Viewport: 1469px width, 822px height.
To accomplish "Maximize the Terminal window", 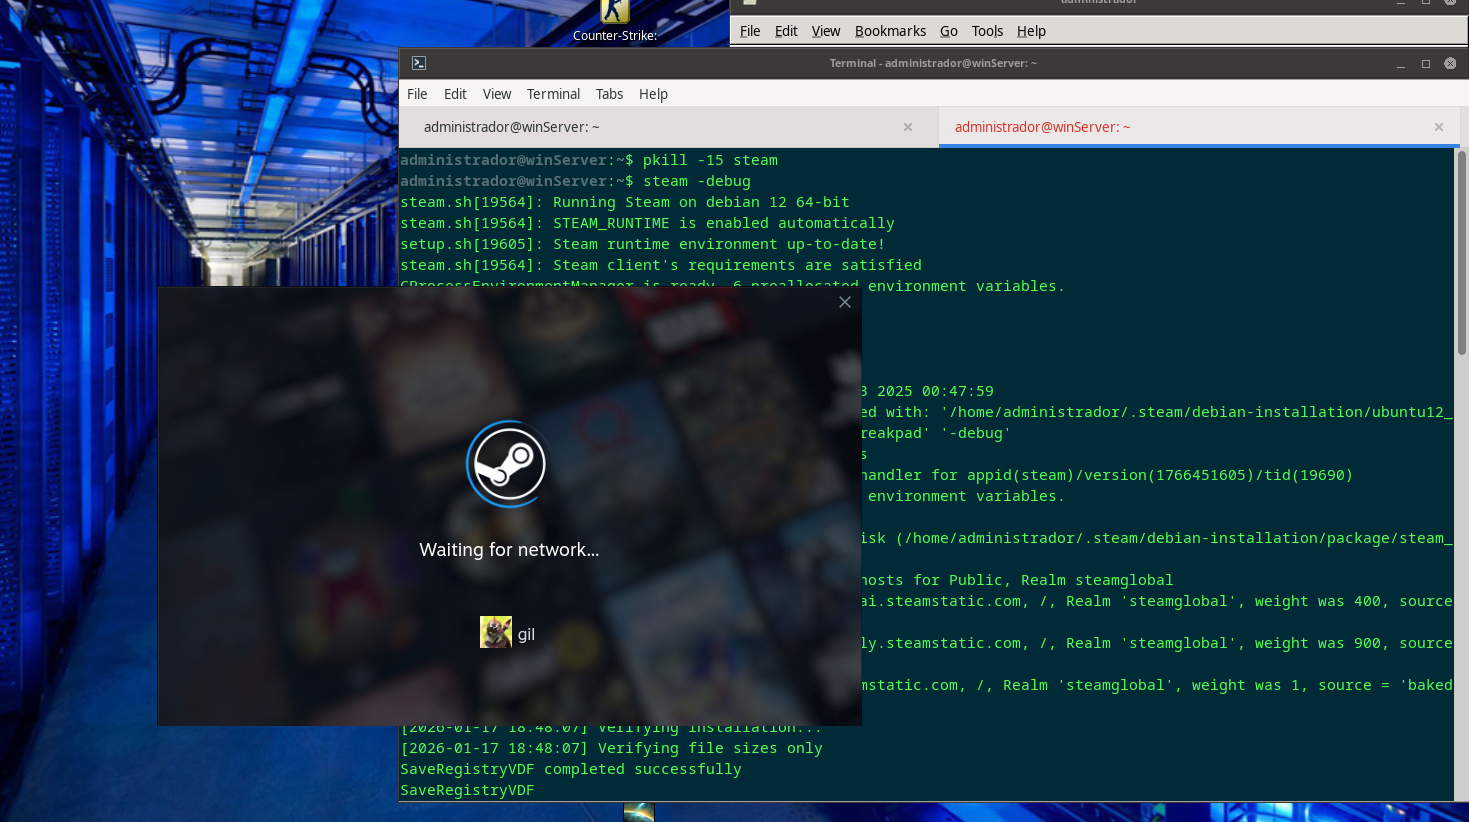I will coord(1426,63).
